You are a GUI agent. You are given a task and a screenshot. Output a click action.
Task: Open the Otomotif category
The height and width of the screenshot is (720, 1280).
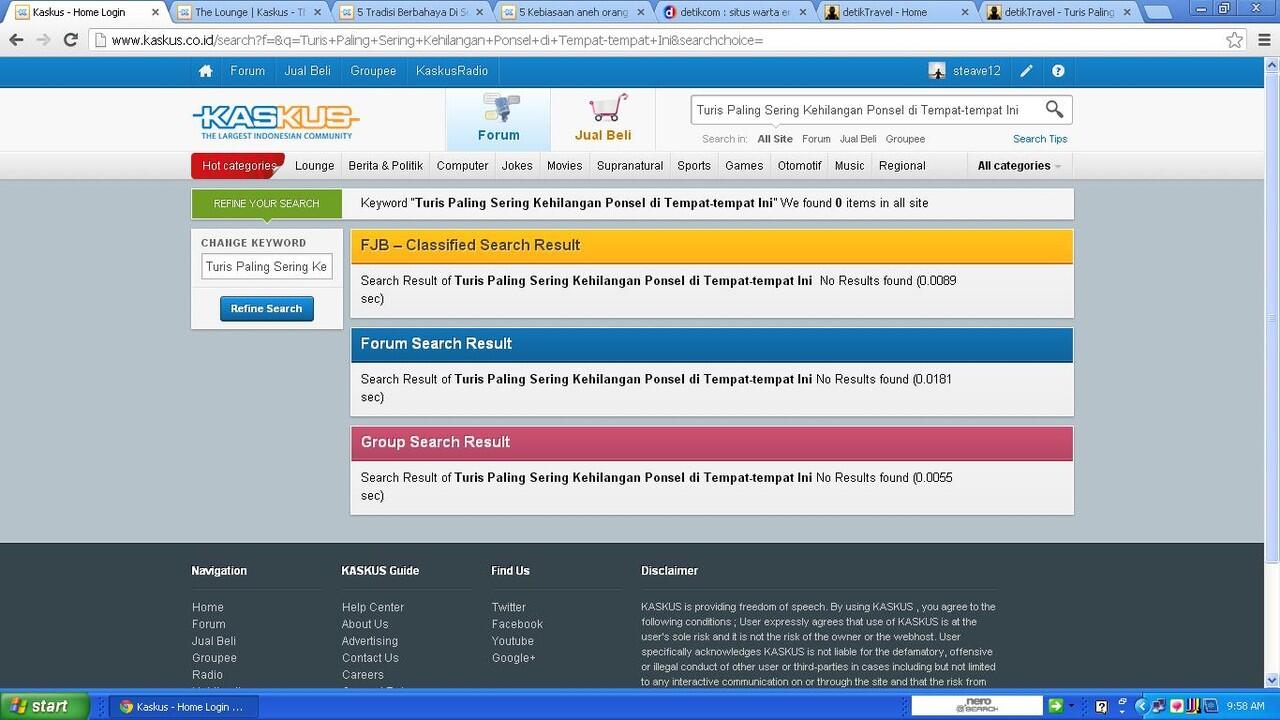799,166
